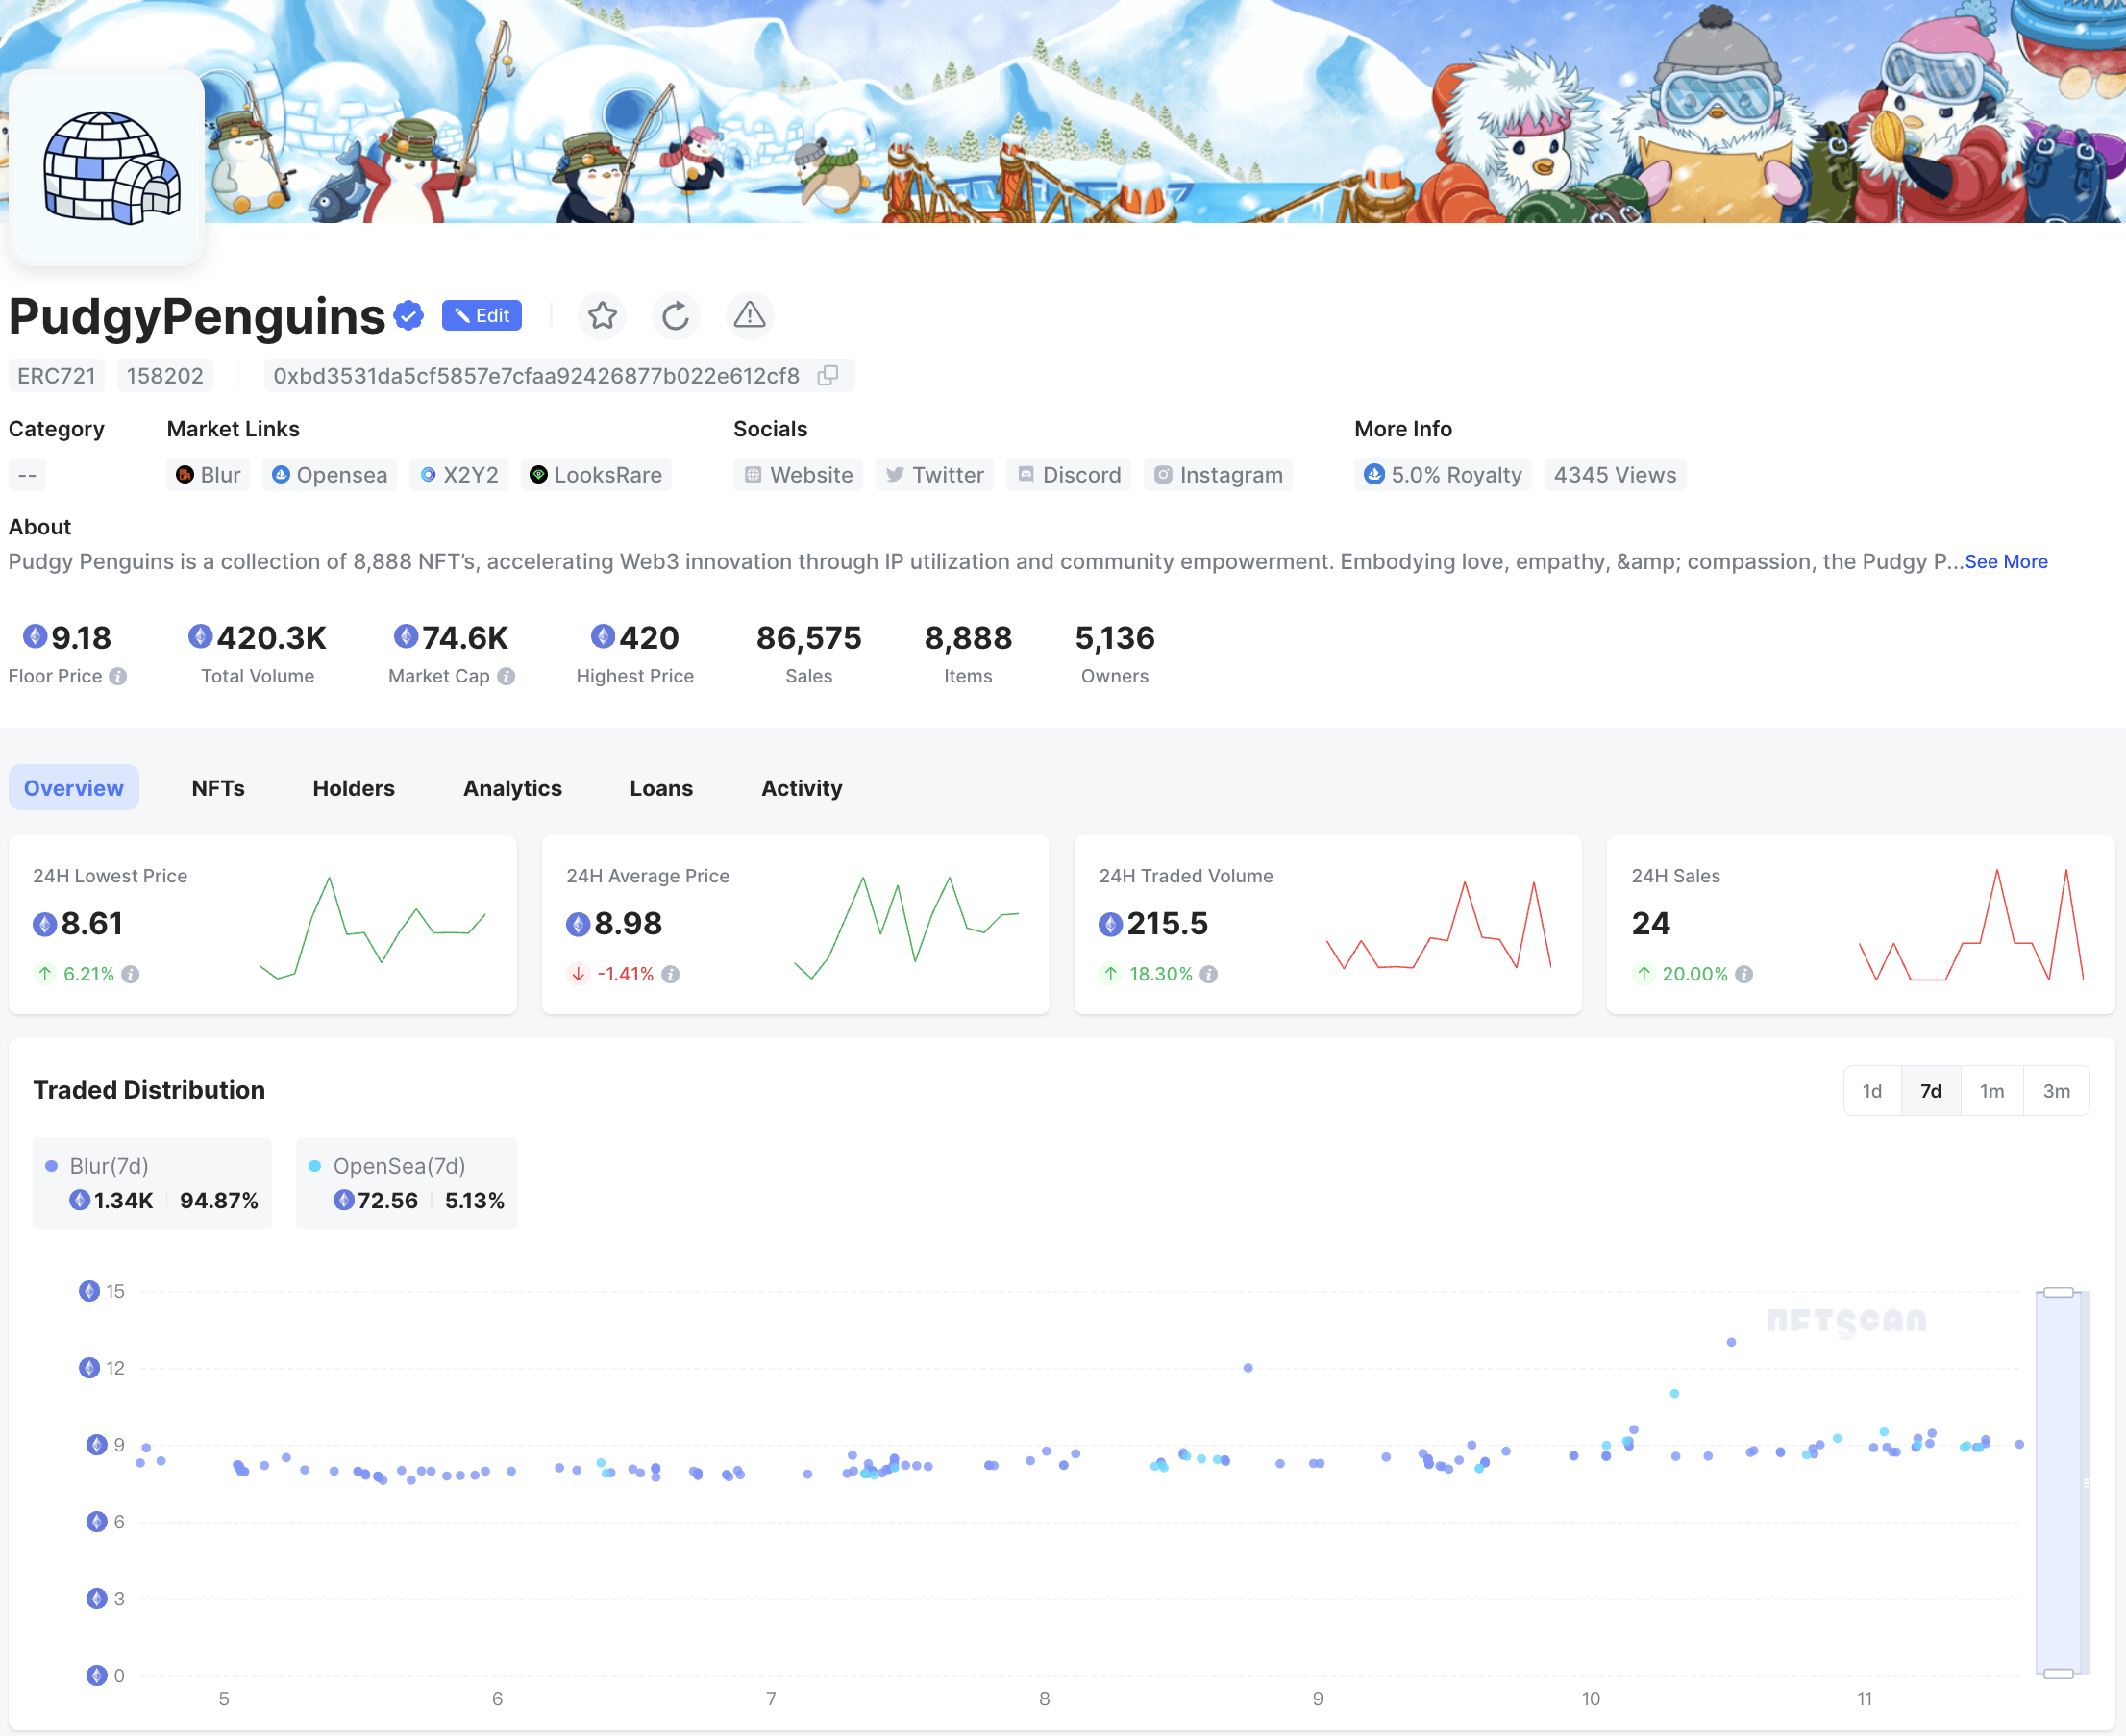Image resolution: width=2126 pixels, height=1736 pixels.
Task: Open the Instagram social link
Action: click(x=1218, y=475)
